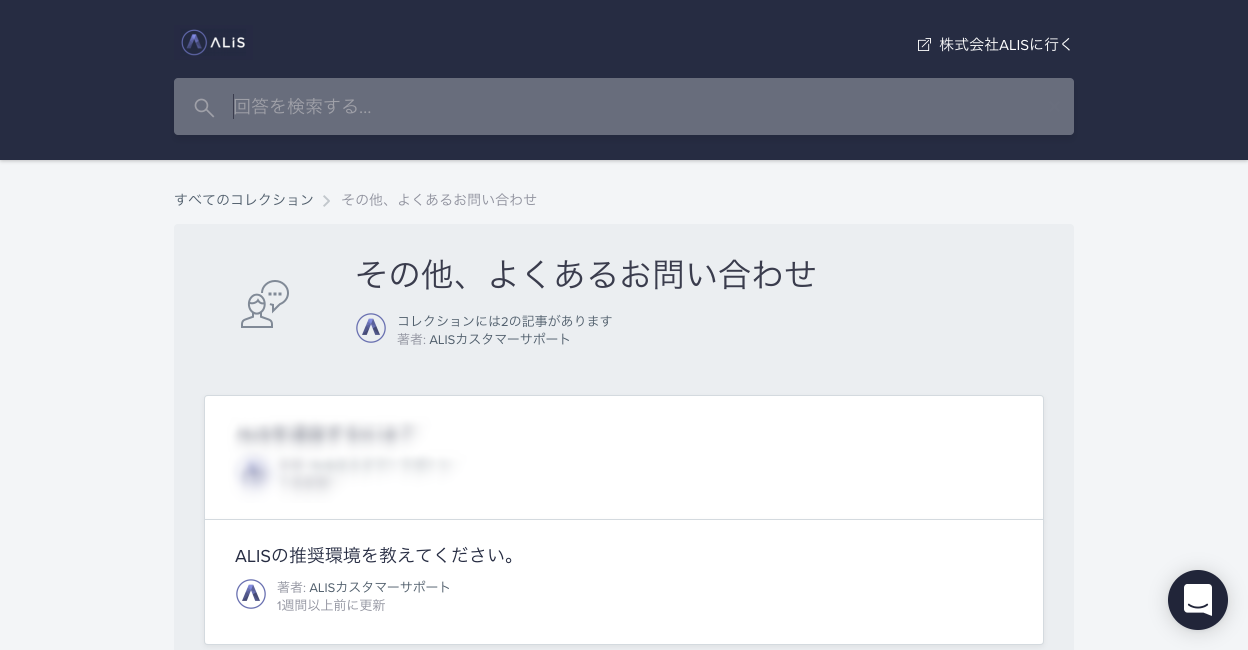This screenshot has height=650, width=1248.
Task: Open the chat messenger launcher bubble
Action: (x=1197, y=600)
